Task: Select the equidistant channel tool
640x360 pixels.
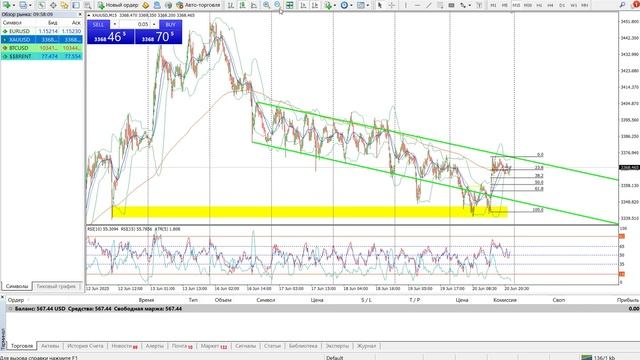Action: tap(440, 5)
